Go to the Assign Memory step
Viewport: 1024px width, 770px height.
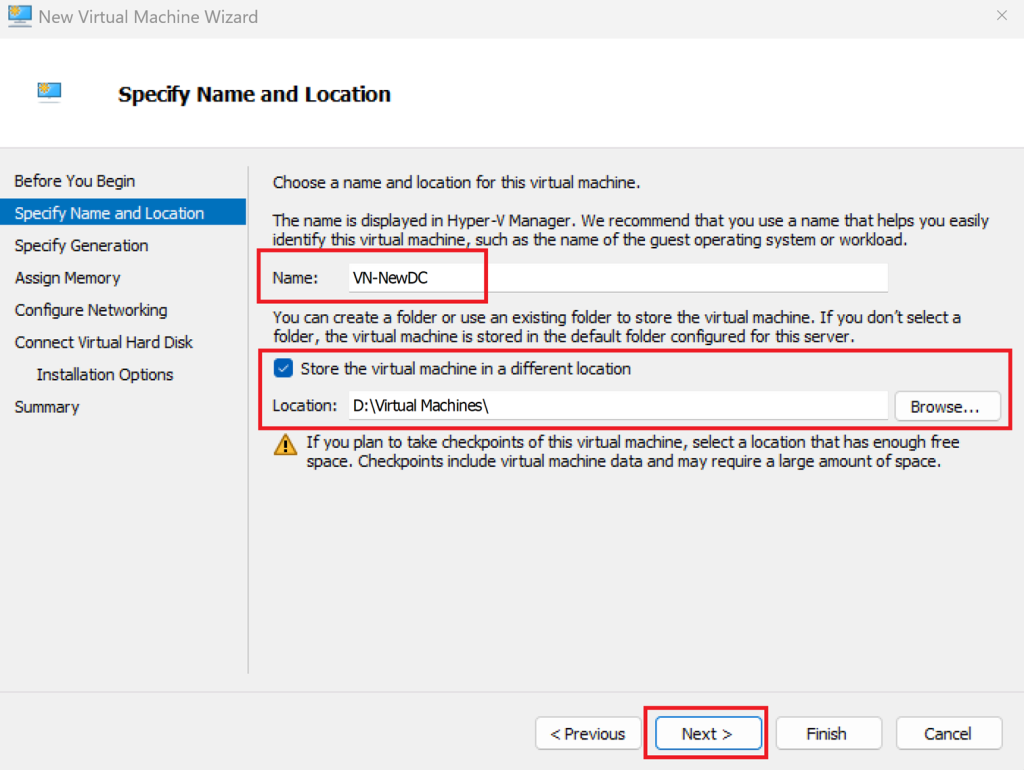67,278
